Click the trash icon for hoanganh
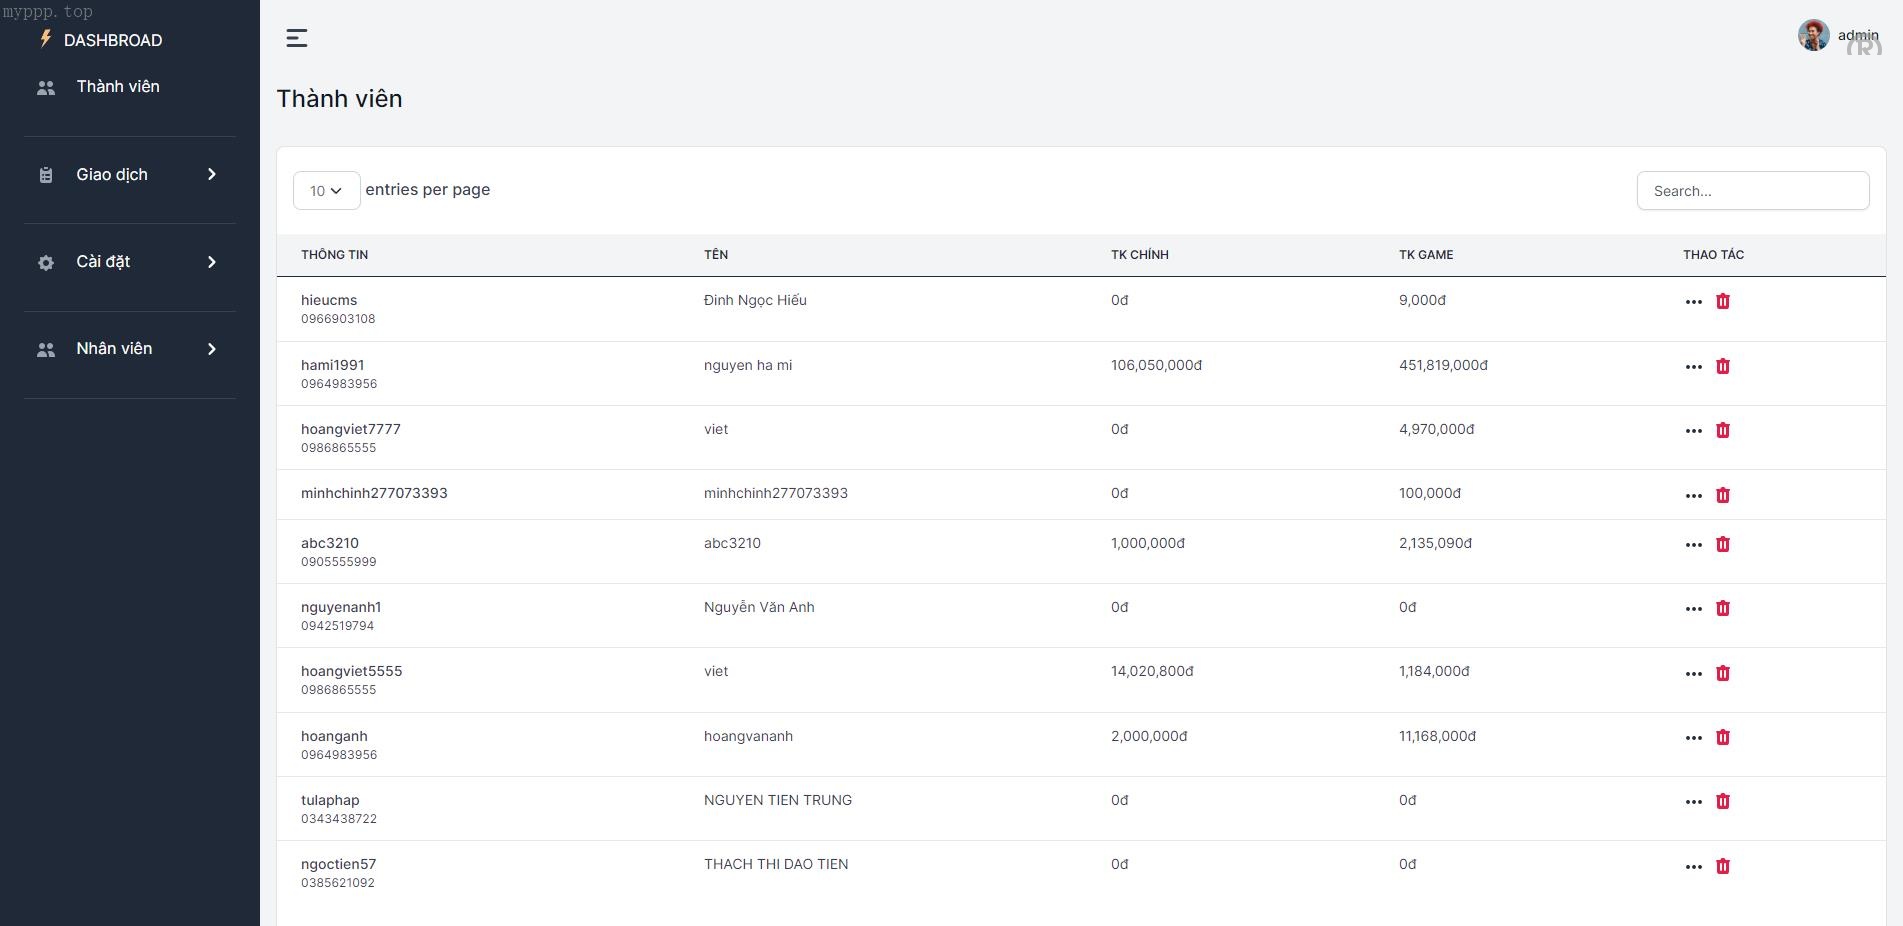Image resolution: width=1903 pixels, height=926 pixels. [1722, 737]
